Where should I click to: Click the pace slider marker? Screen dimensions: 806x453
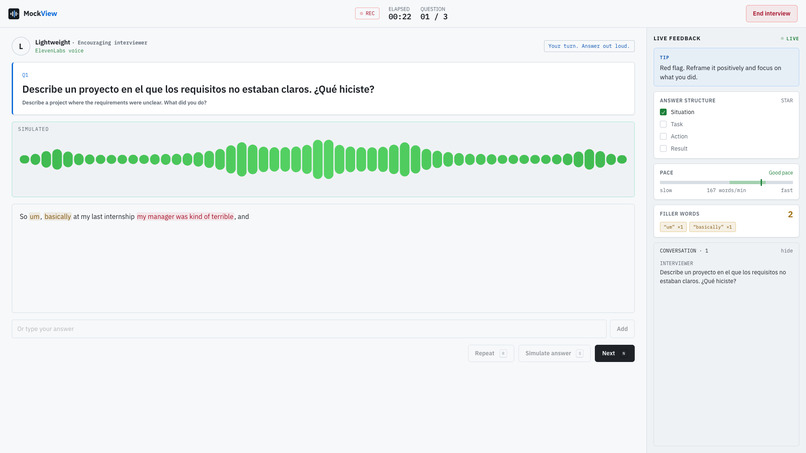click(x=761, y=183)
